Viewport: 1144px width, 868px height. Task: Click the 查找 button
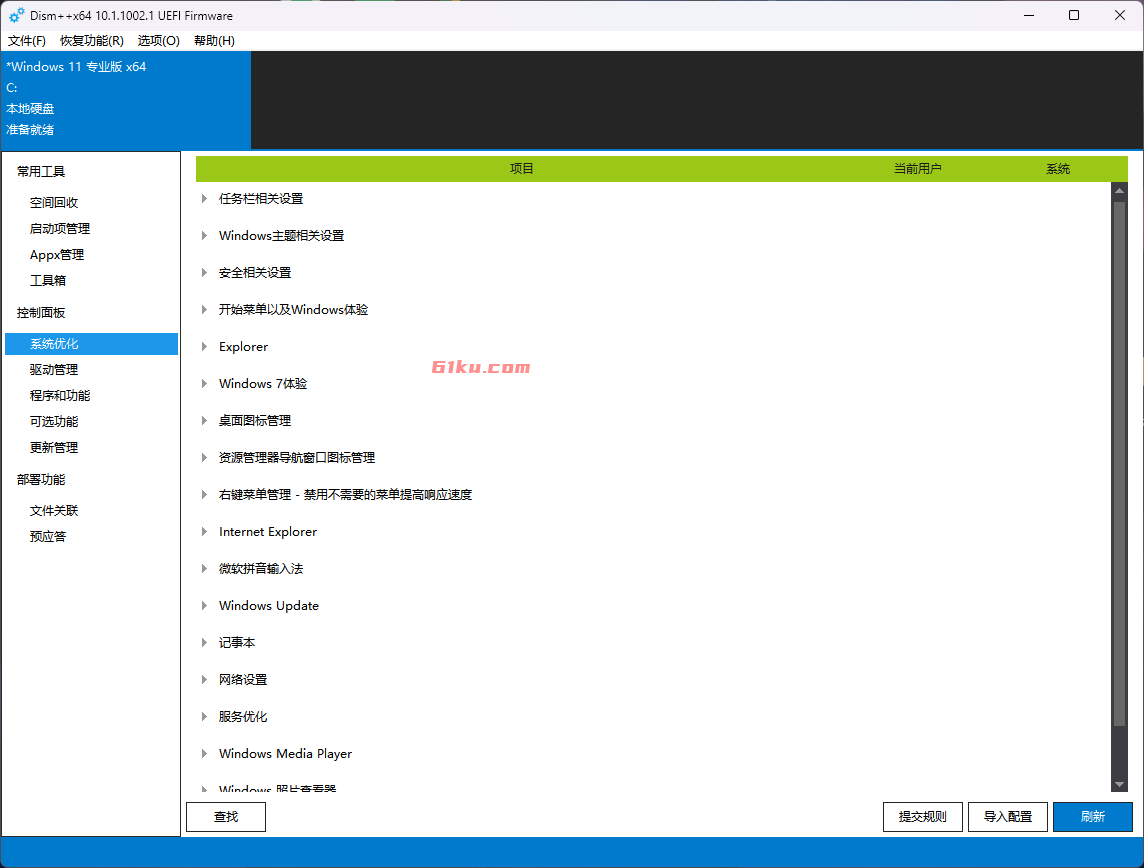[226, 817]
